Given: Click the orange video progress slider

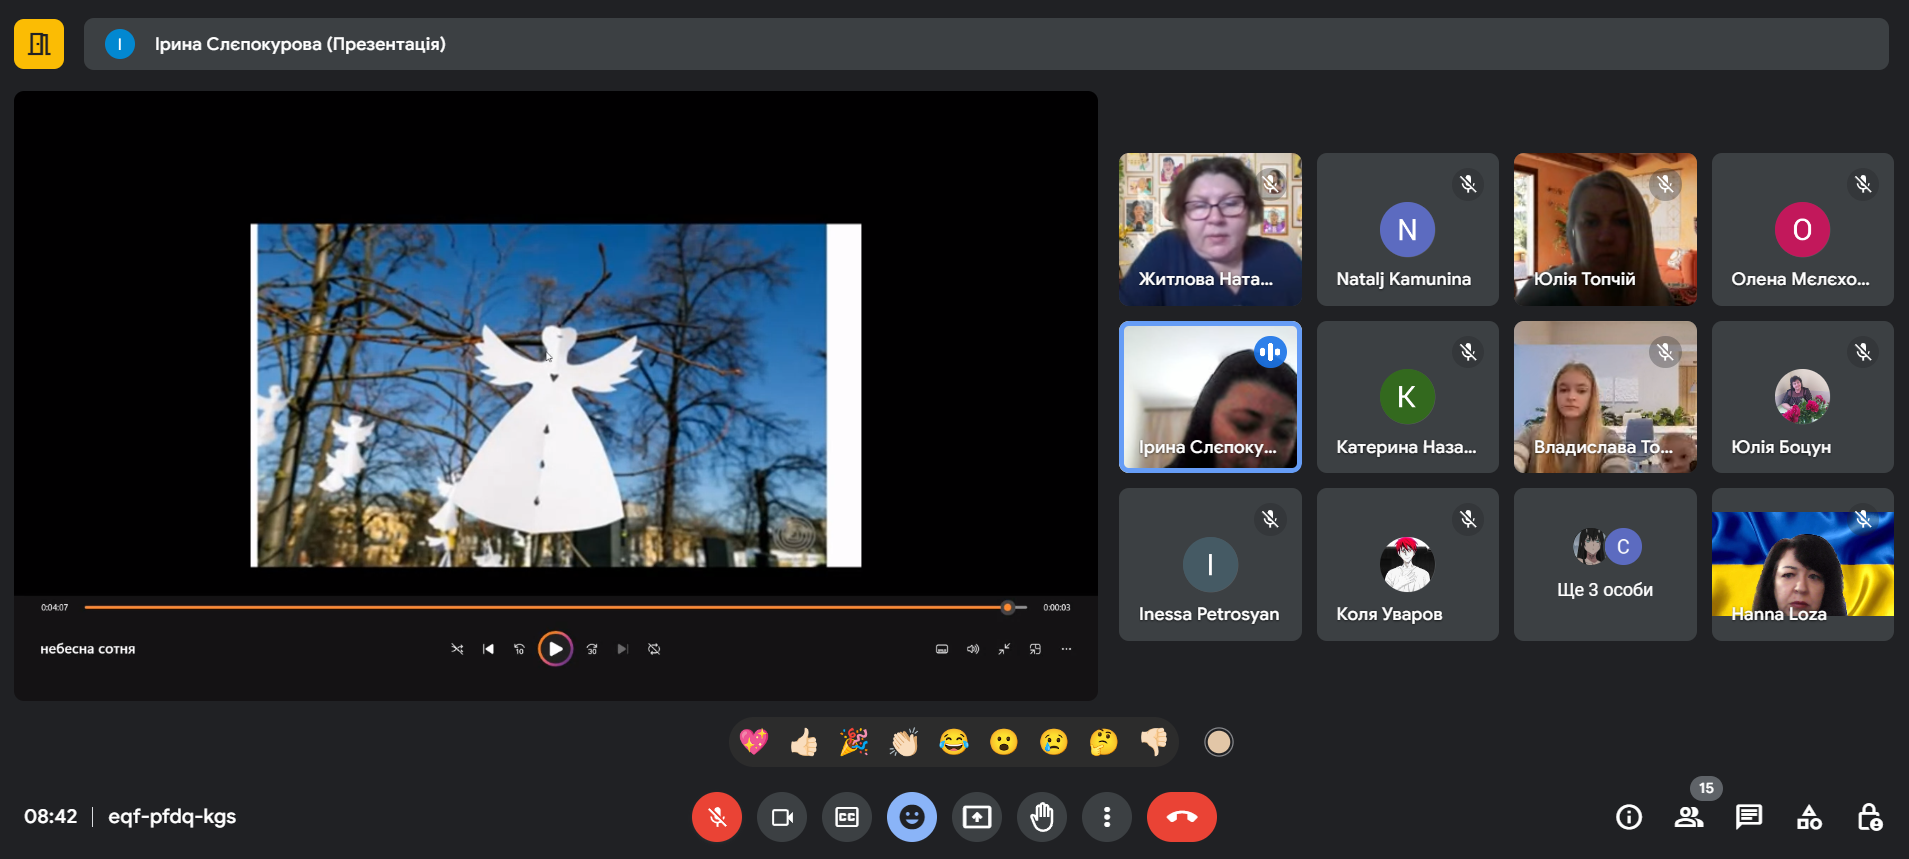Looking at the screenshot, I should click(x=1007, y=607).
